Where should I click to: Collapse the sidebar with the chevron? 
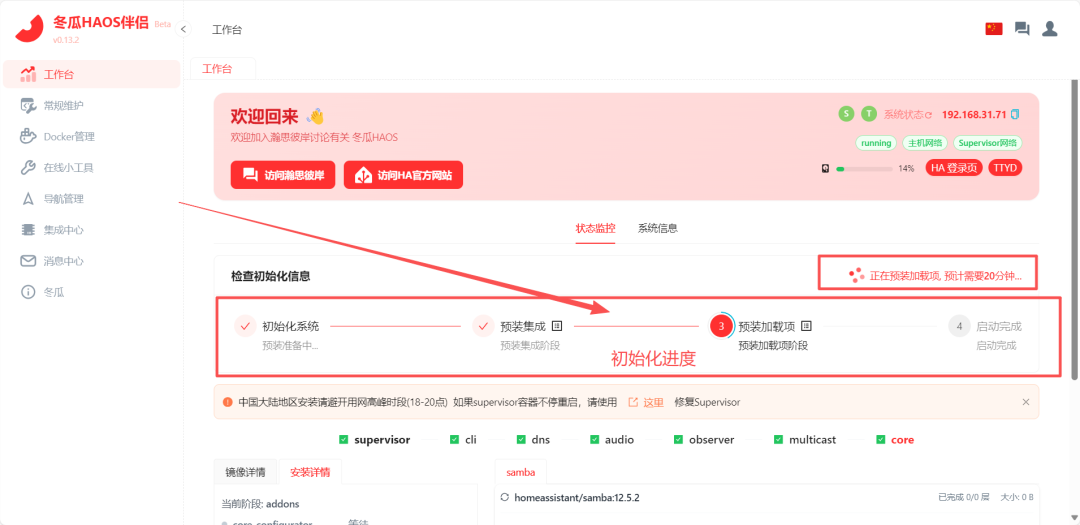point(183,29)
